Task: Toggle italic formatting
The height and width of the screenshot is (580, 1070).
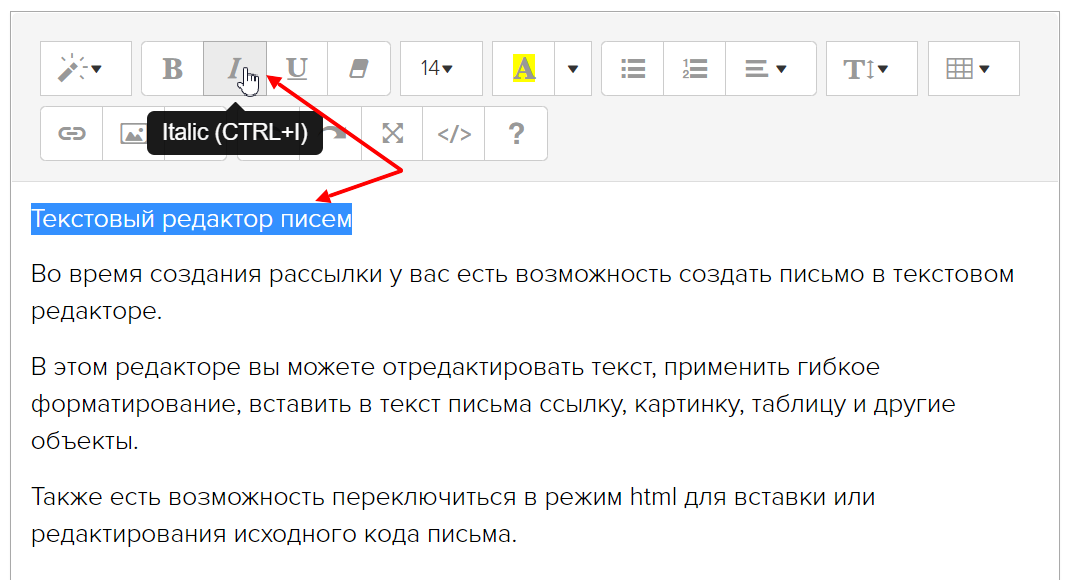Action: point(234,69)
